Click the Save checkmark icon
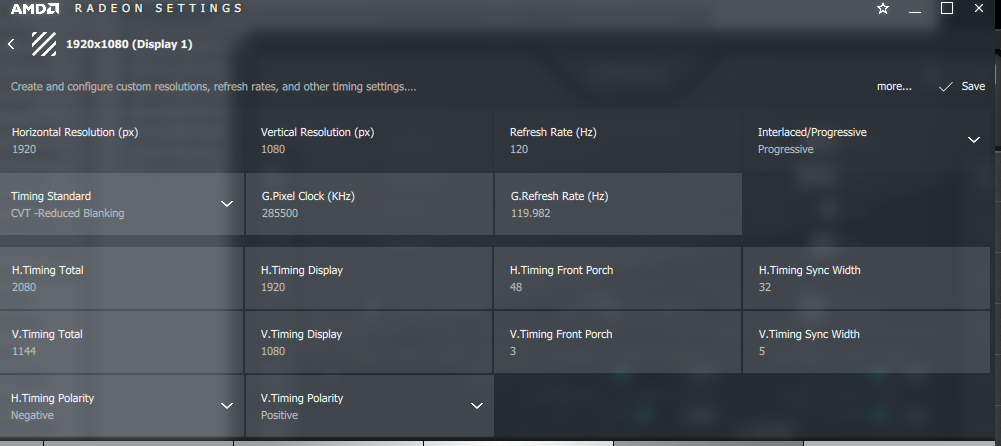This screenshot has height=446, width=1001. click(x=946, y=87)
